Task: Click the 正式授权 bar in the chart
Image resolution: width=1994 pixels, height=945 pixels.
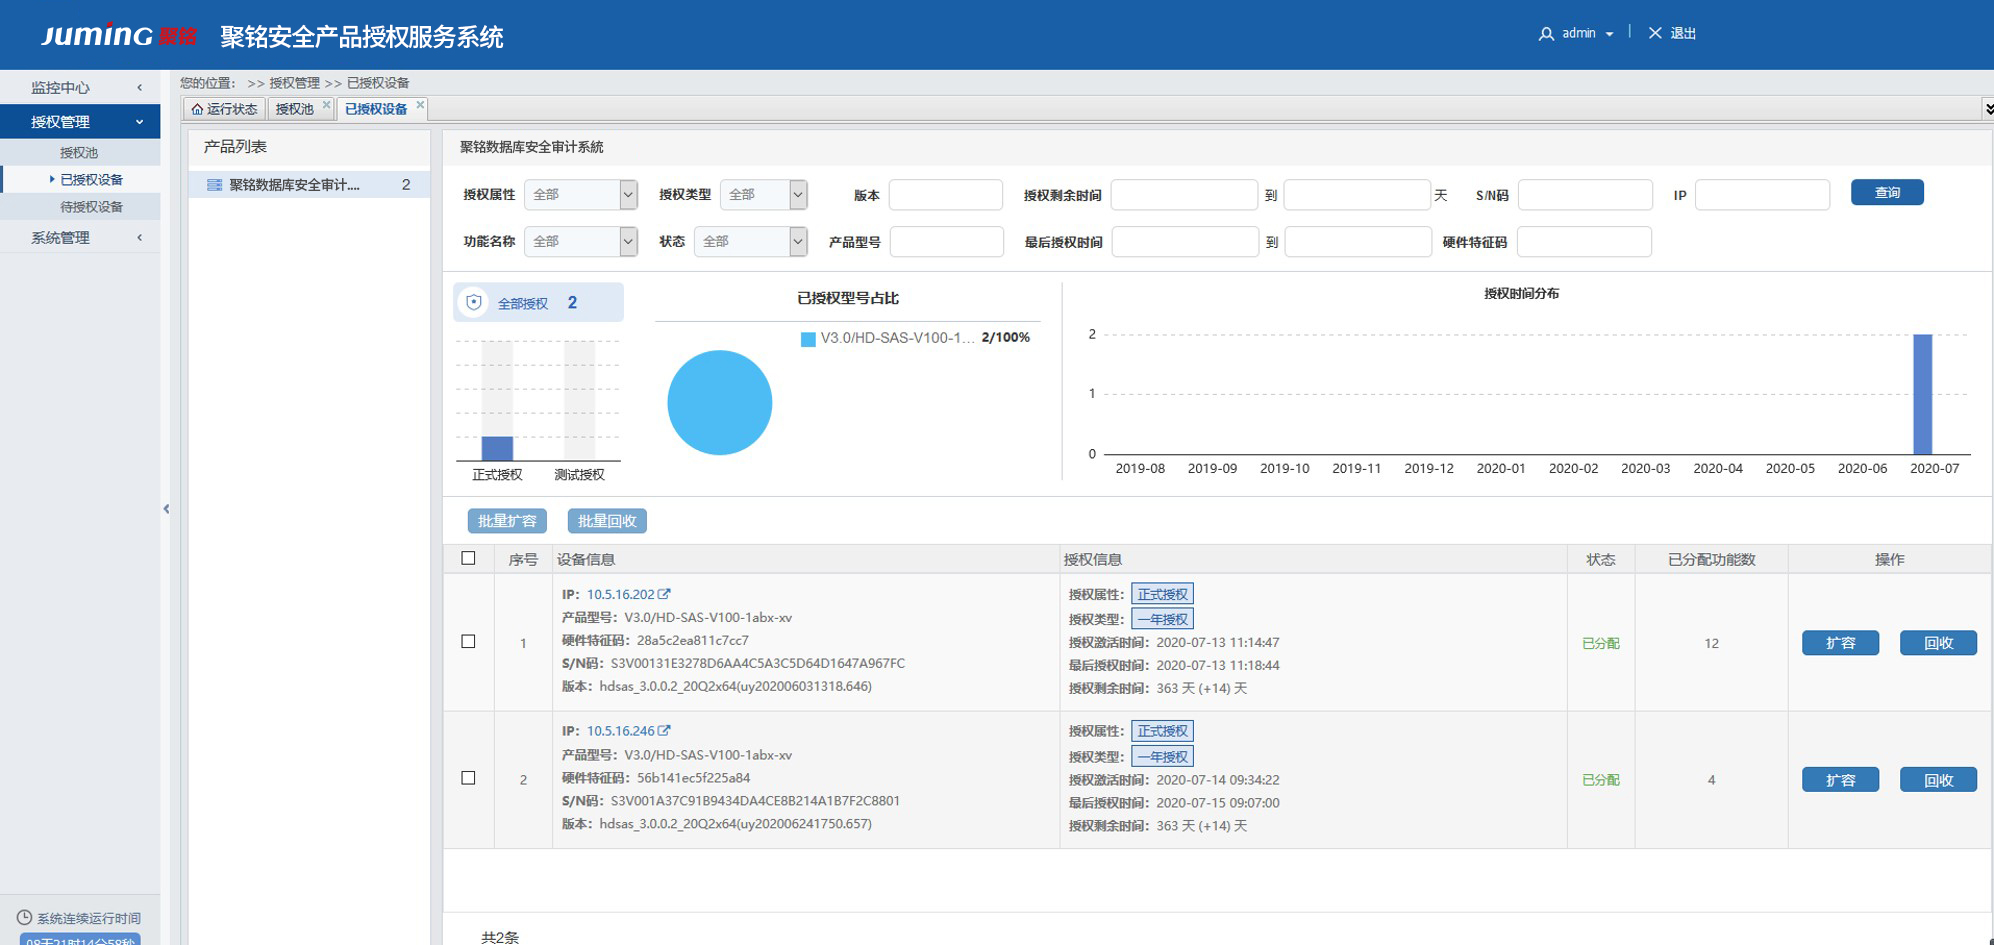Action: 497,448
